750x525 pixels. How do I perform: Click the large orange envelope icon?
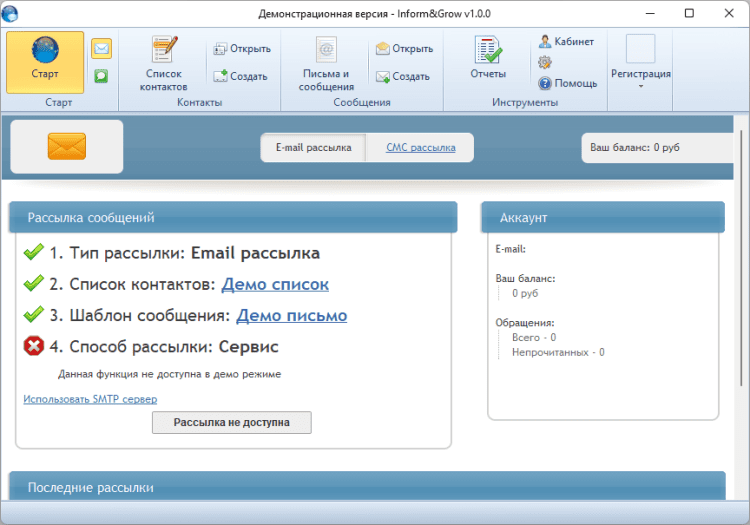pos(67,146)
